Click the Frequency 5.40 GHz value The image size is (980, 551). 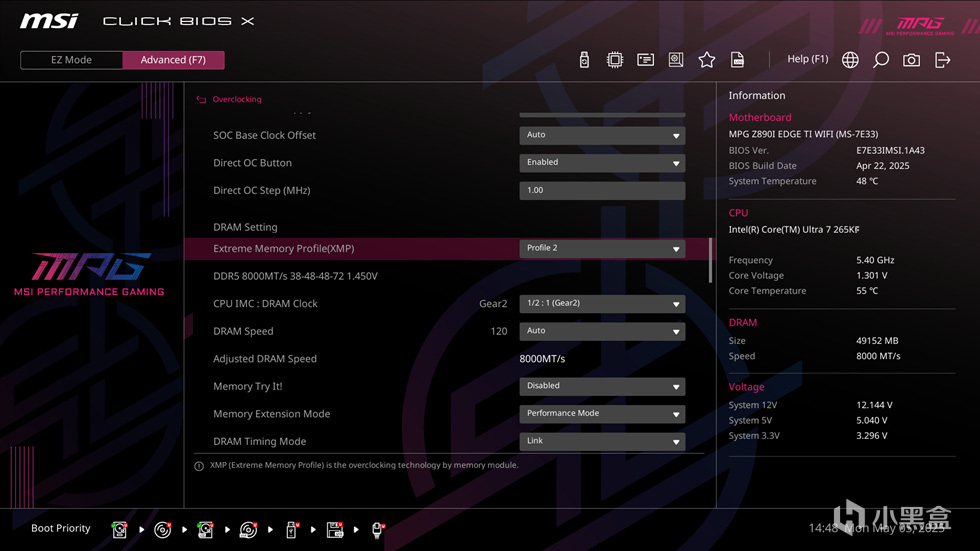(875, 260)
